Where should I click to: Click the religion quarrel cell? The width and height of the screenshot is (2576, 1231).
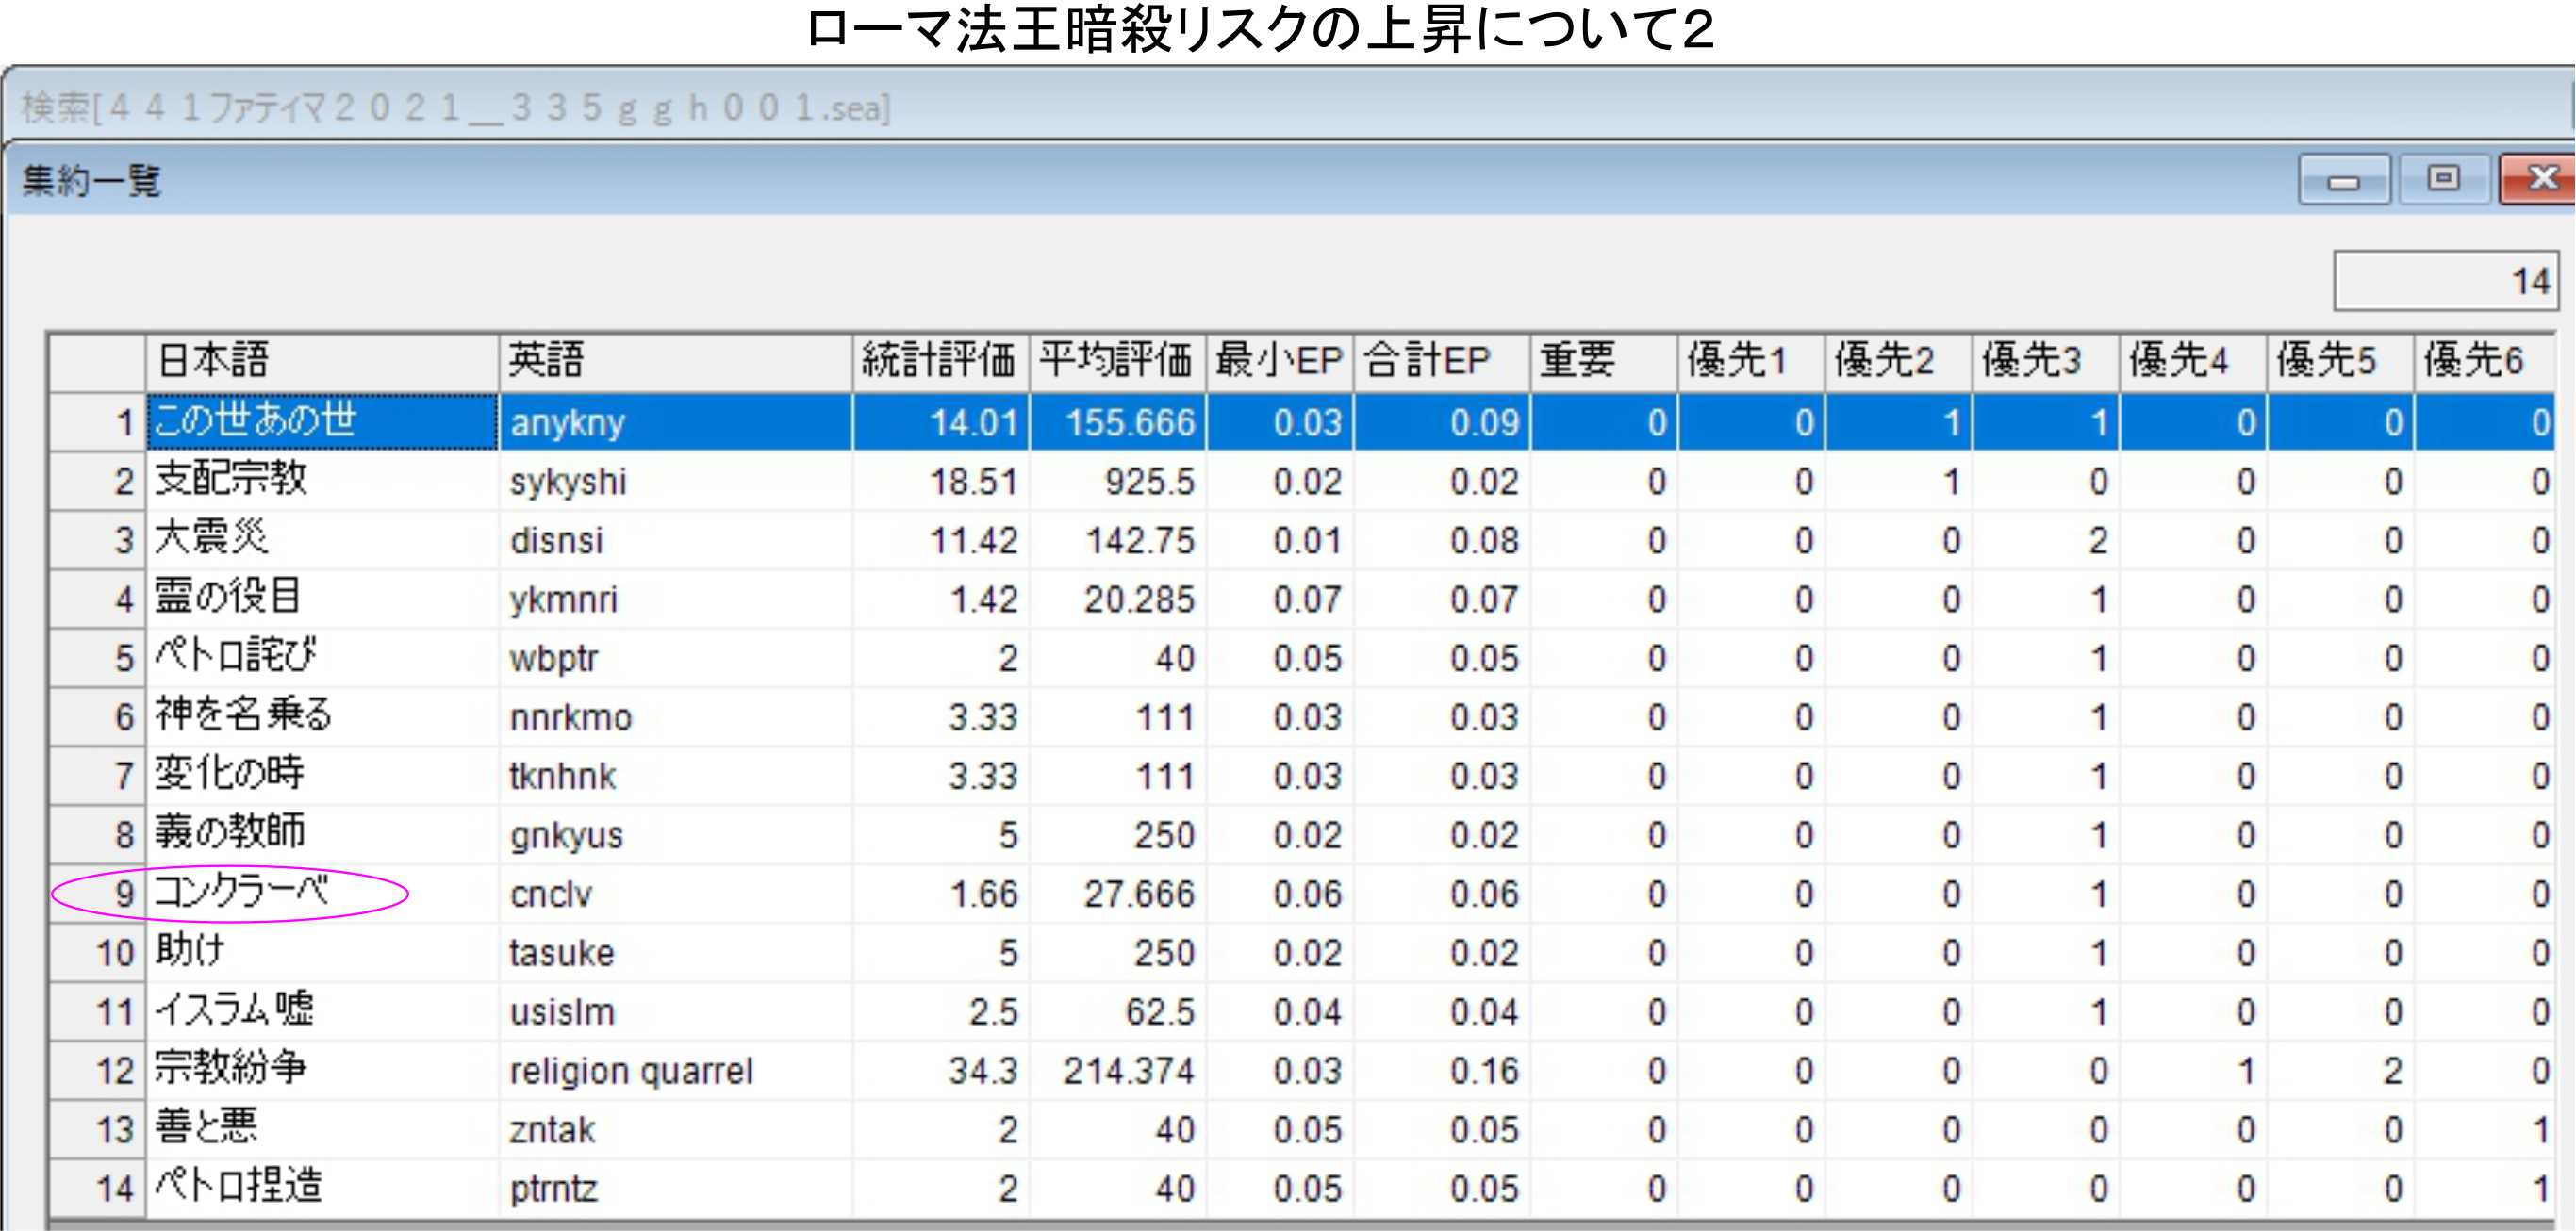[x=632, y=1071]
